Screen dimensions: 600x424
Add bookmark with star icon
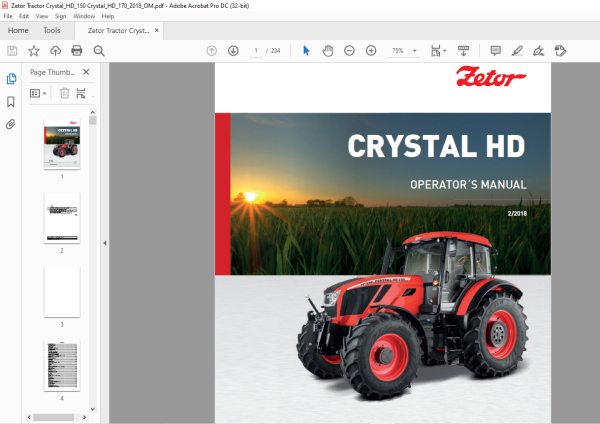click(x=34, y=51)
